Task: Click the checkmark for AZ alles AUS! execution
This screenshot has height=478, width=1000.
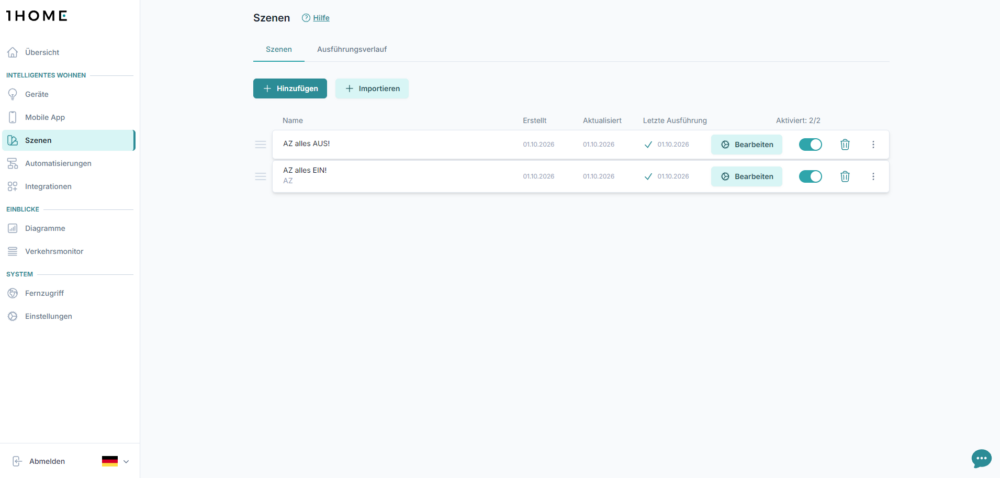Action: [649, 145]
